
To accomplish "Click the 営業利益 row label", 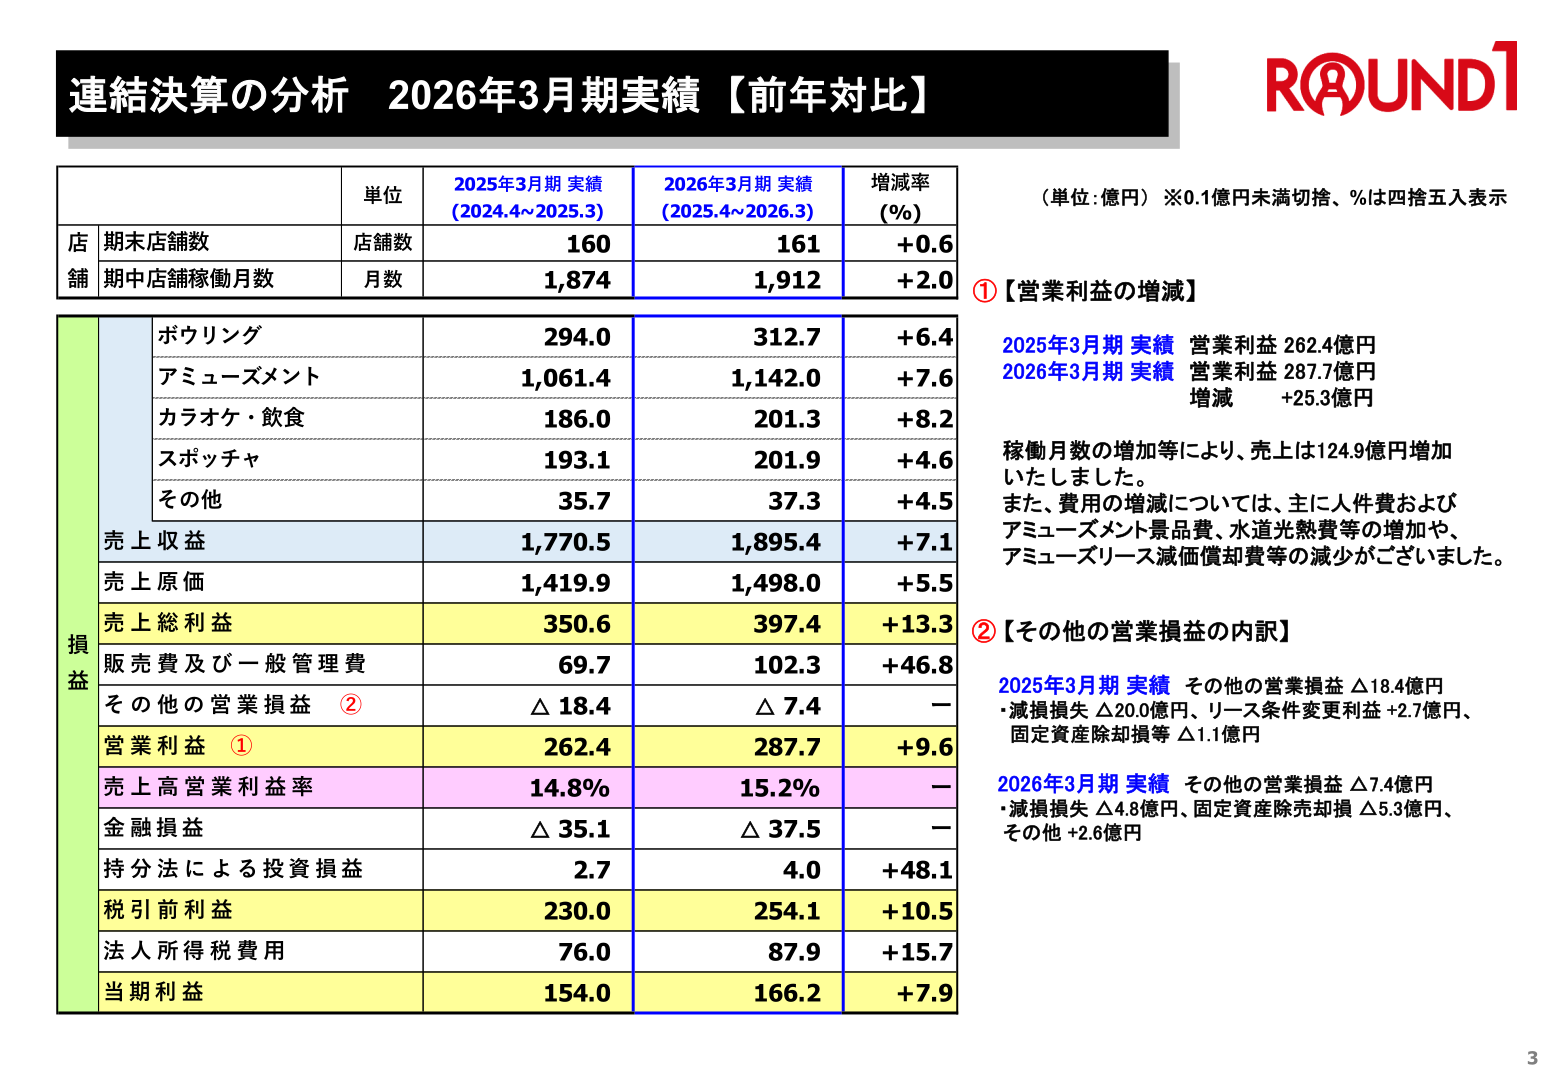I will tap(155, 746).
